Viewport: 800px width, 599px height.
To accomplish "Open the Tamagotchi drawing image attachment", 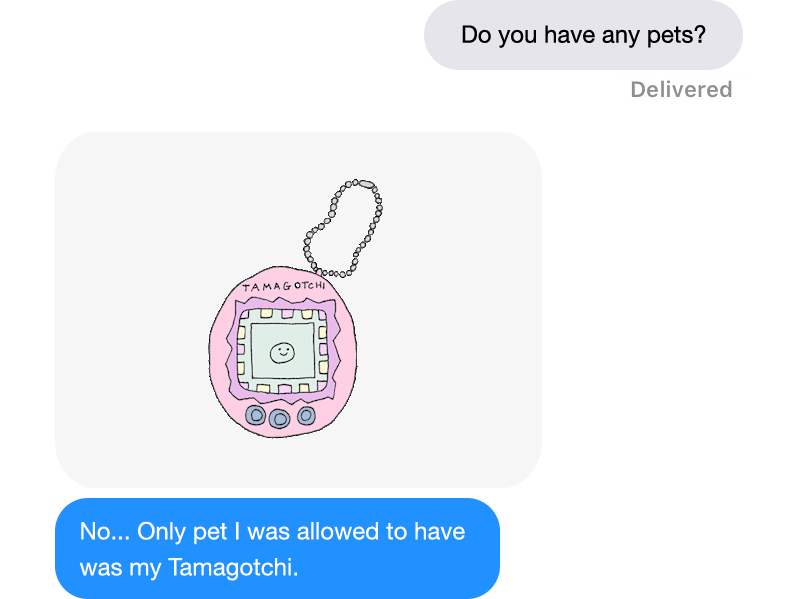I will (298, 310).
